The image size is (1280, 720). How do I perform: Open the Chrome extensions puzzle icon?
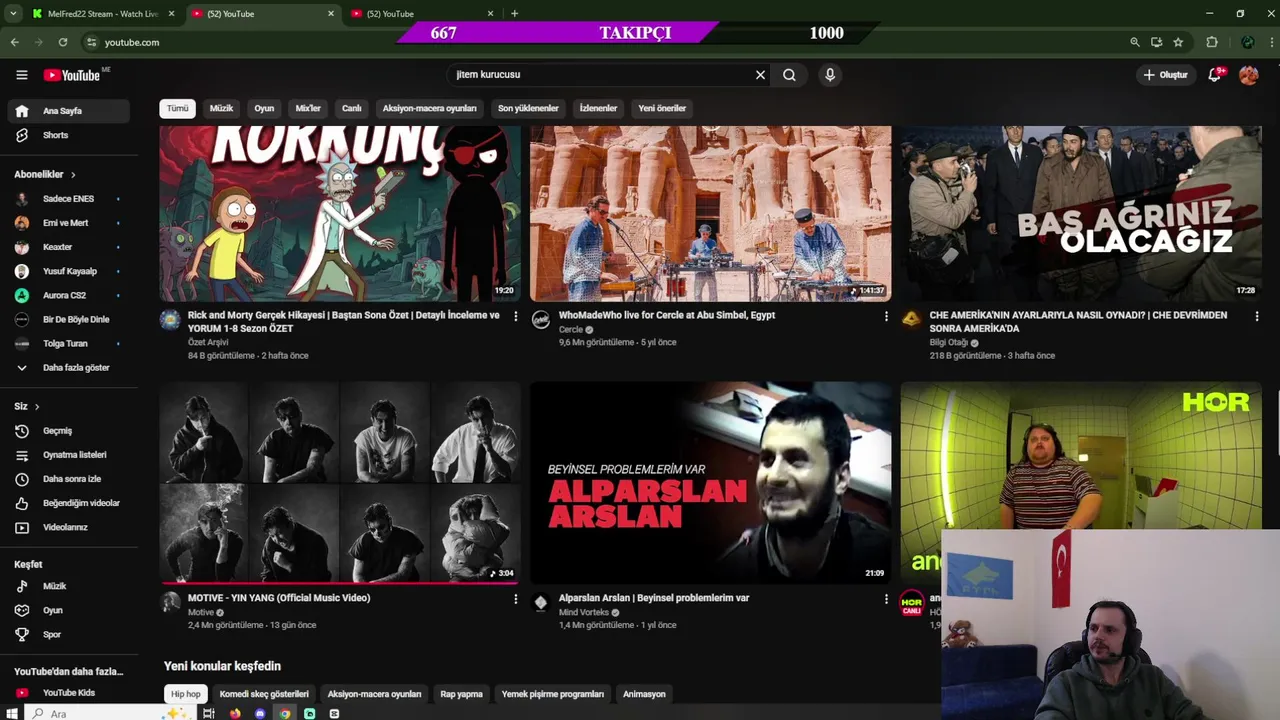coord(1212,42)
